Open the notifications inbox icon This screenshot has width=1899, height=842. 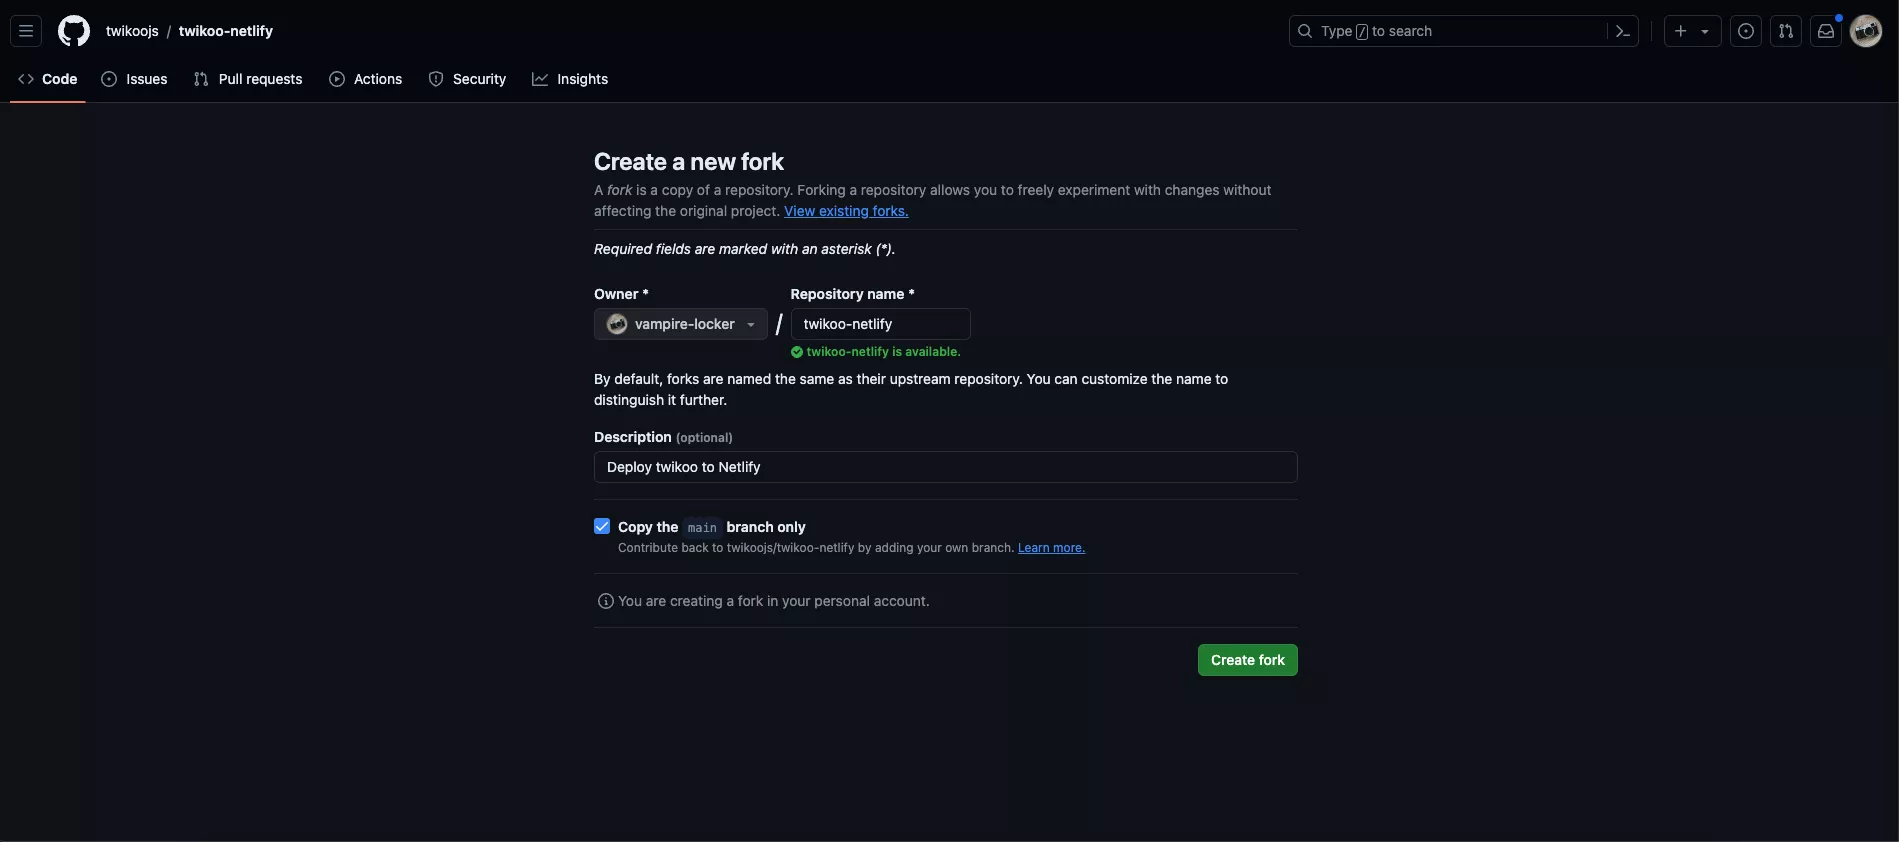[1826, 31]
